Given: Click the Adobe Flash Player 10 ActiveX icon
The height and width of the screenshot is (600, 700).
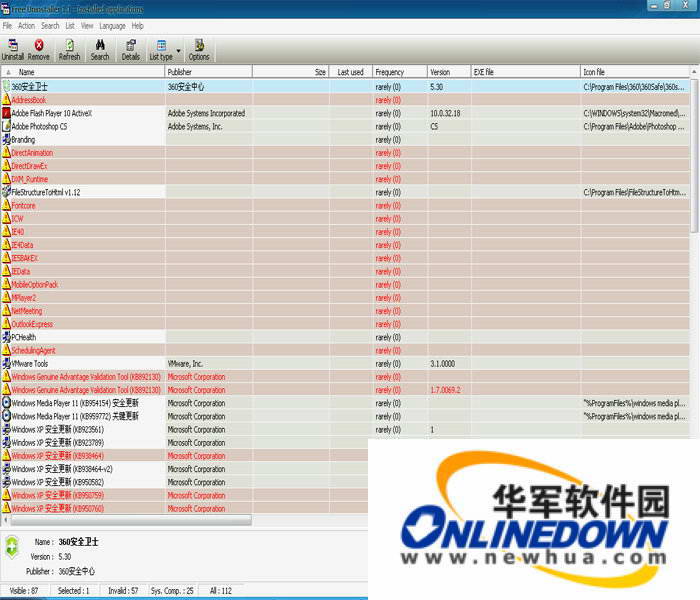Looking at the screenshot, I should coord(6,113).
